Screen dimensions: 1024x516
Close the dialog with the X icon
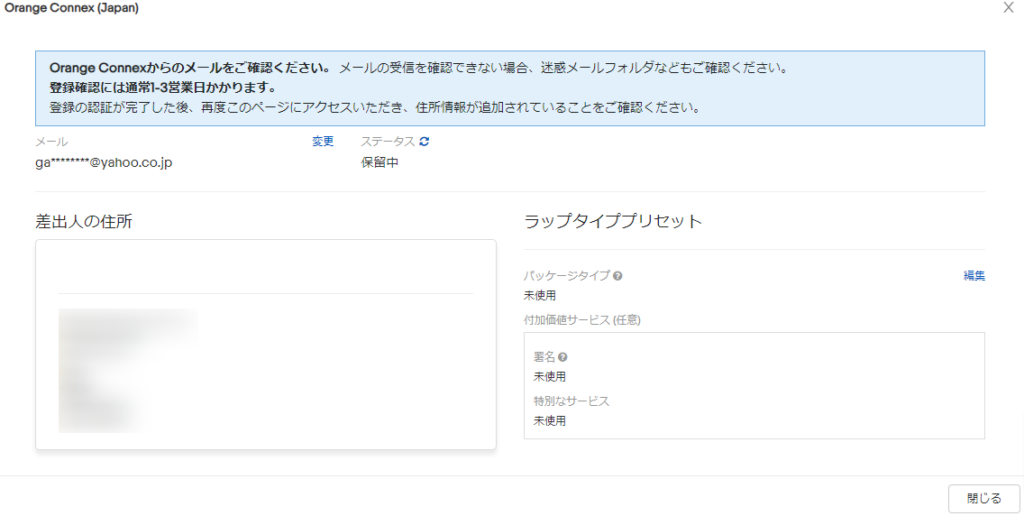[x=1008, y=8]
